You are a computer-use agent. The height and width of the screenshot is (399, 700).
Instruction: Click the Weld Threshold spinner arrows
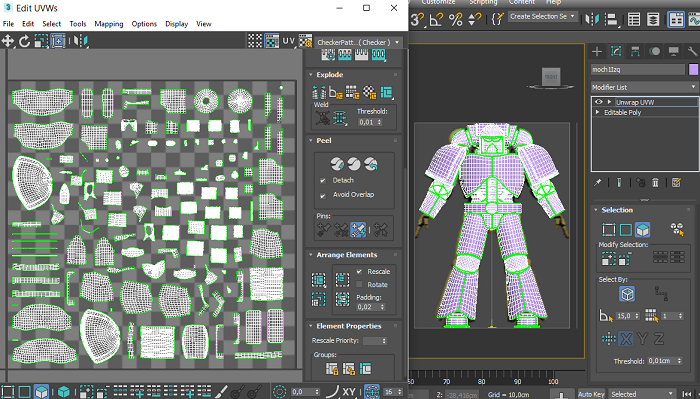tap(380, 122)
